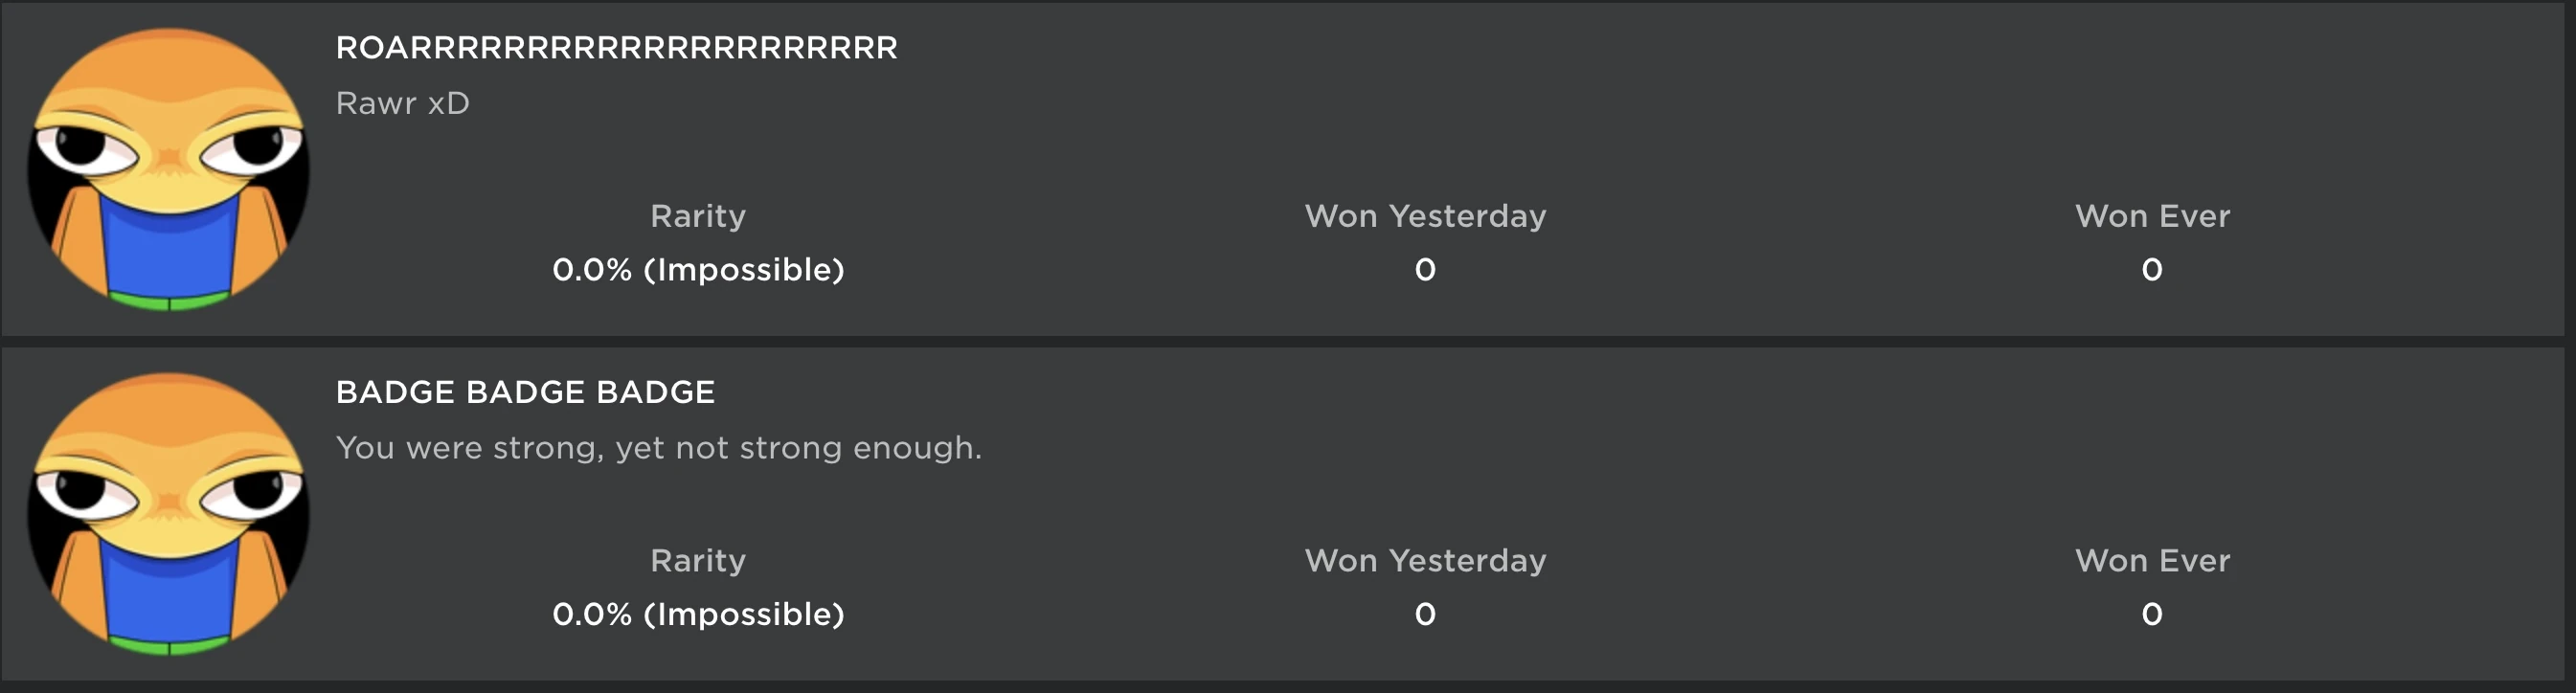The height and width of the screenshot is (693, 2576).
Task: Click Won Yesterday count for ROARRRRR badge
Action: 1425,269
